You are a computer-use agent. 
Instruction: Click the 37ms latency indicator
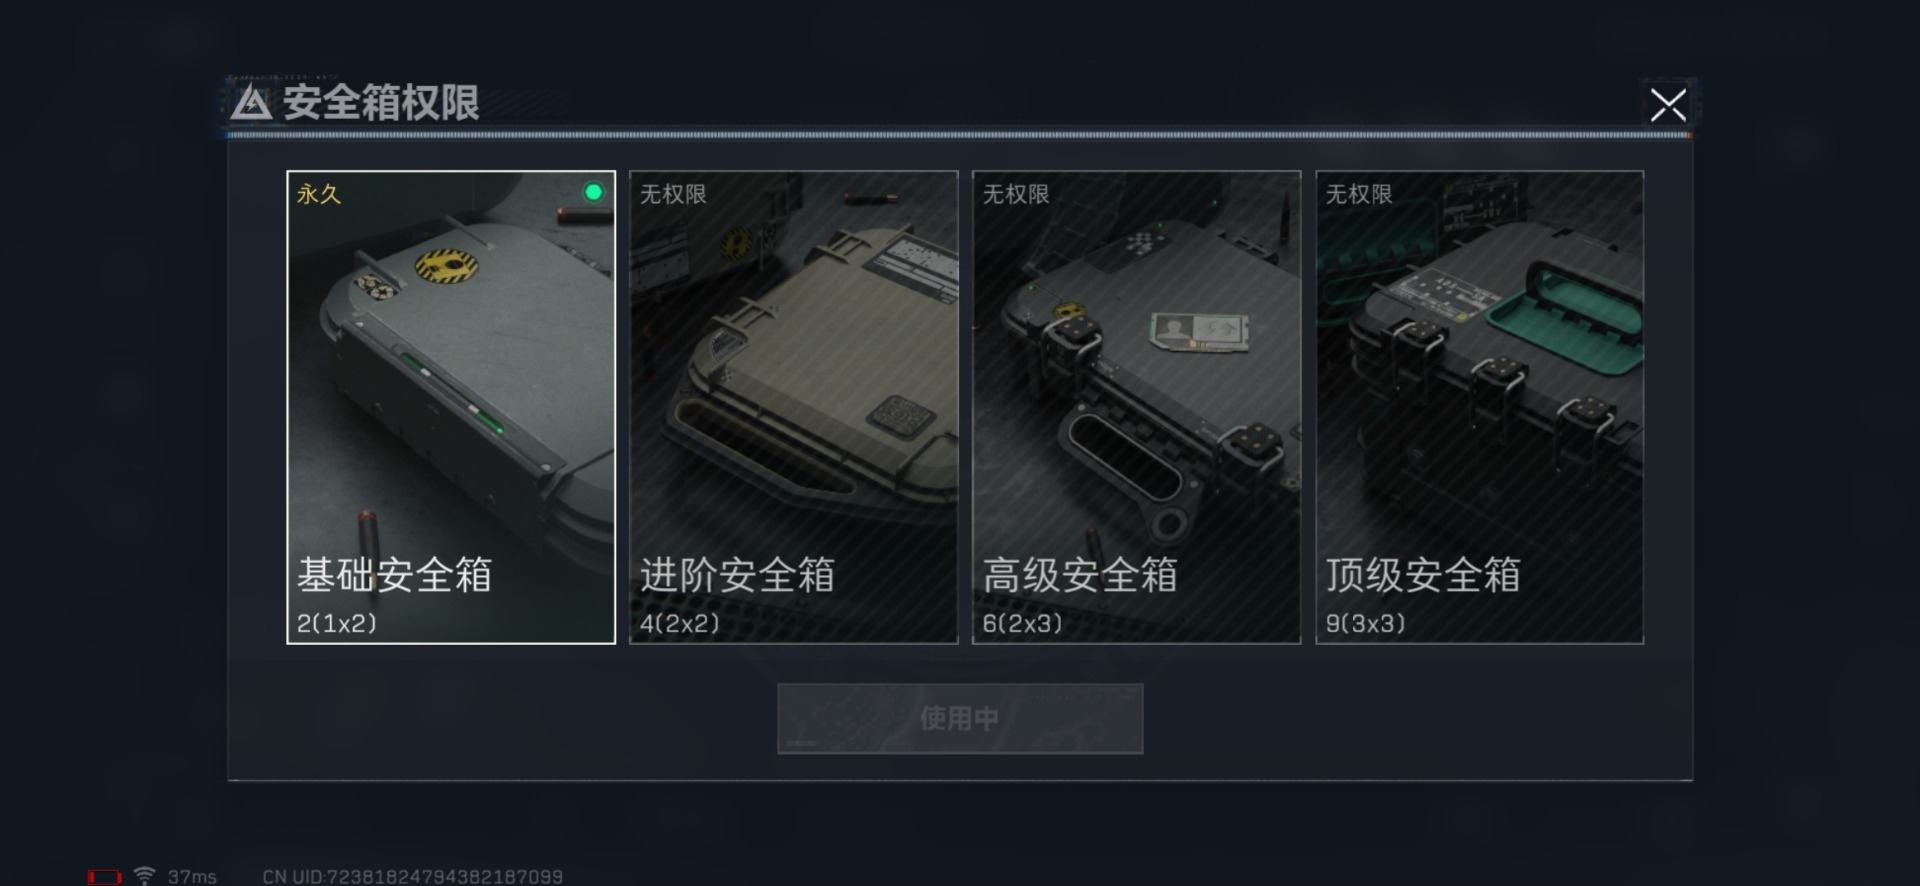point(192,877)
